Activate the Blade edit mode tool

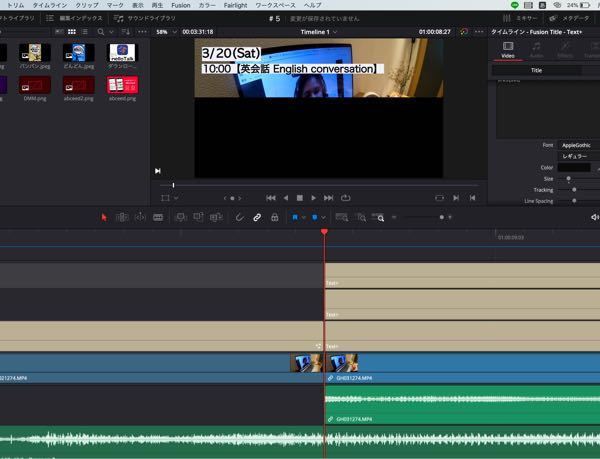coord(157,217)
